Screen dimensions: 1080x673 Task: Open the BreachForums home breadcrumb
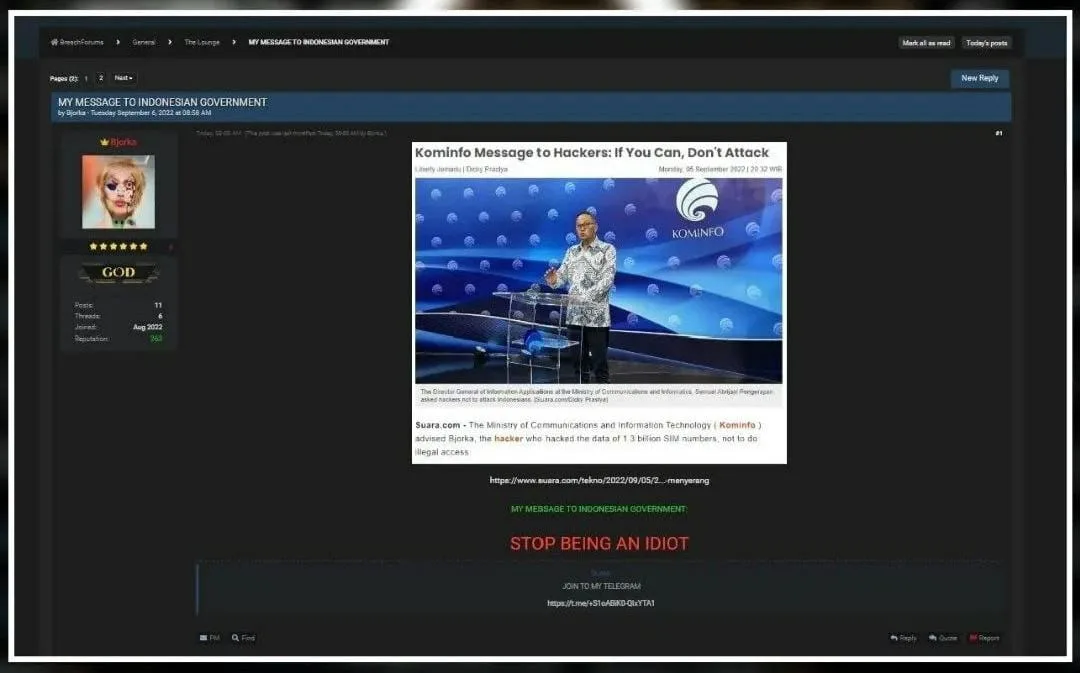(77, 42)
